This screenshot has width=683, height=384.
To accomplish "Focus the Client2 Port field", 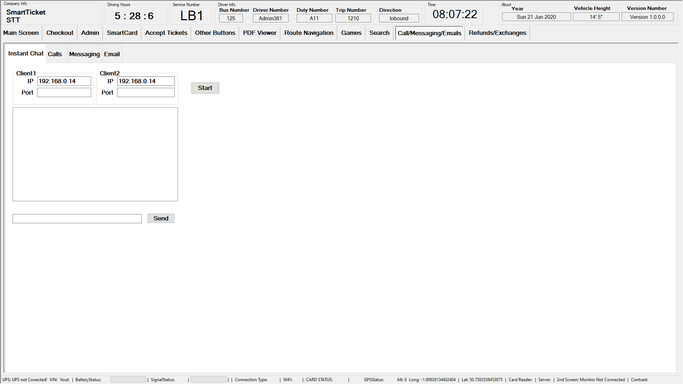I will (146, 92).
